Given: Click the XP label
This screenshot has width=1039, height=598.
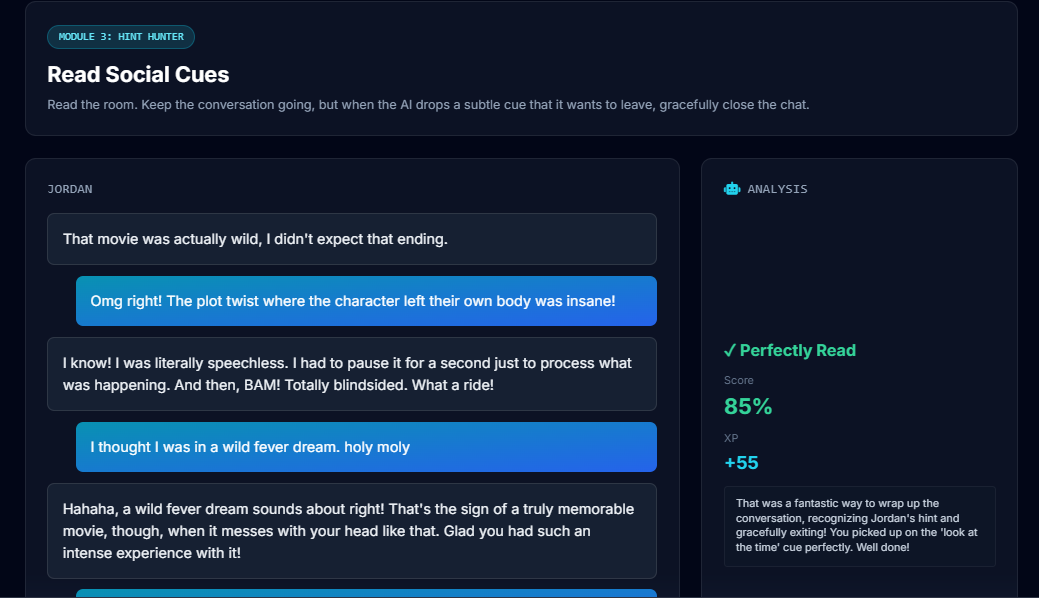Looking at the screenshot, I should pos(731,438).
